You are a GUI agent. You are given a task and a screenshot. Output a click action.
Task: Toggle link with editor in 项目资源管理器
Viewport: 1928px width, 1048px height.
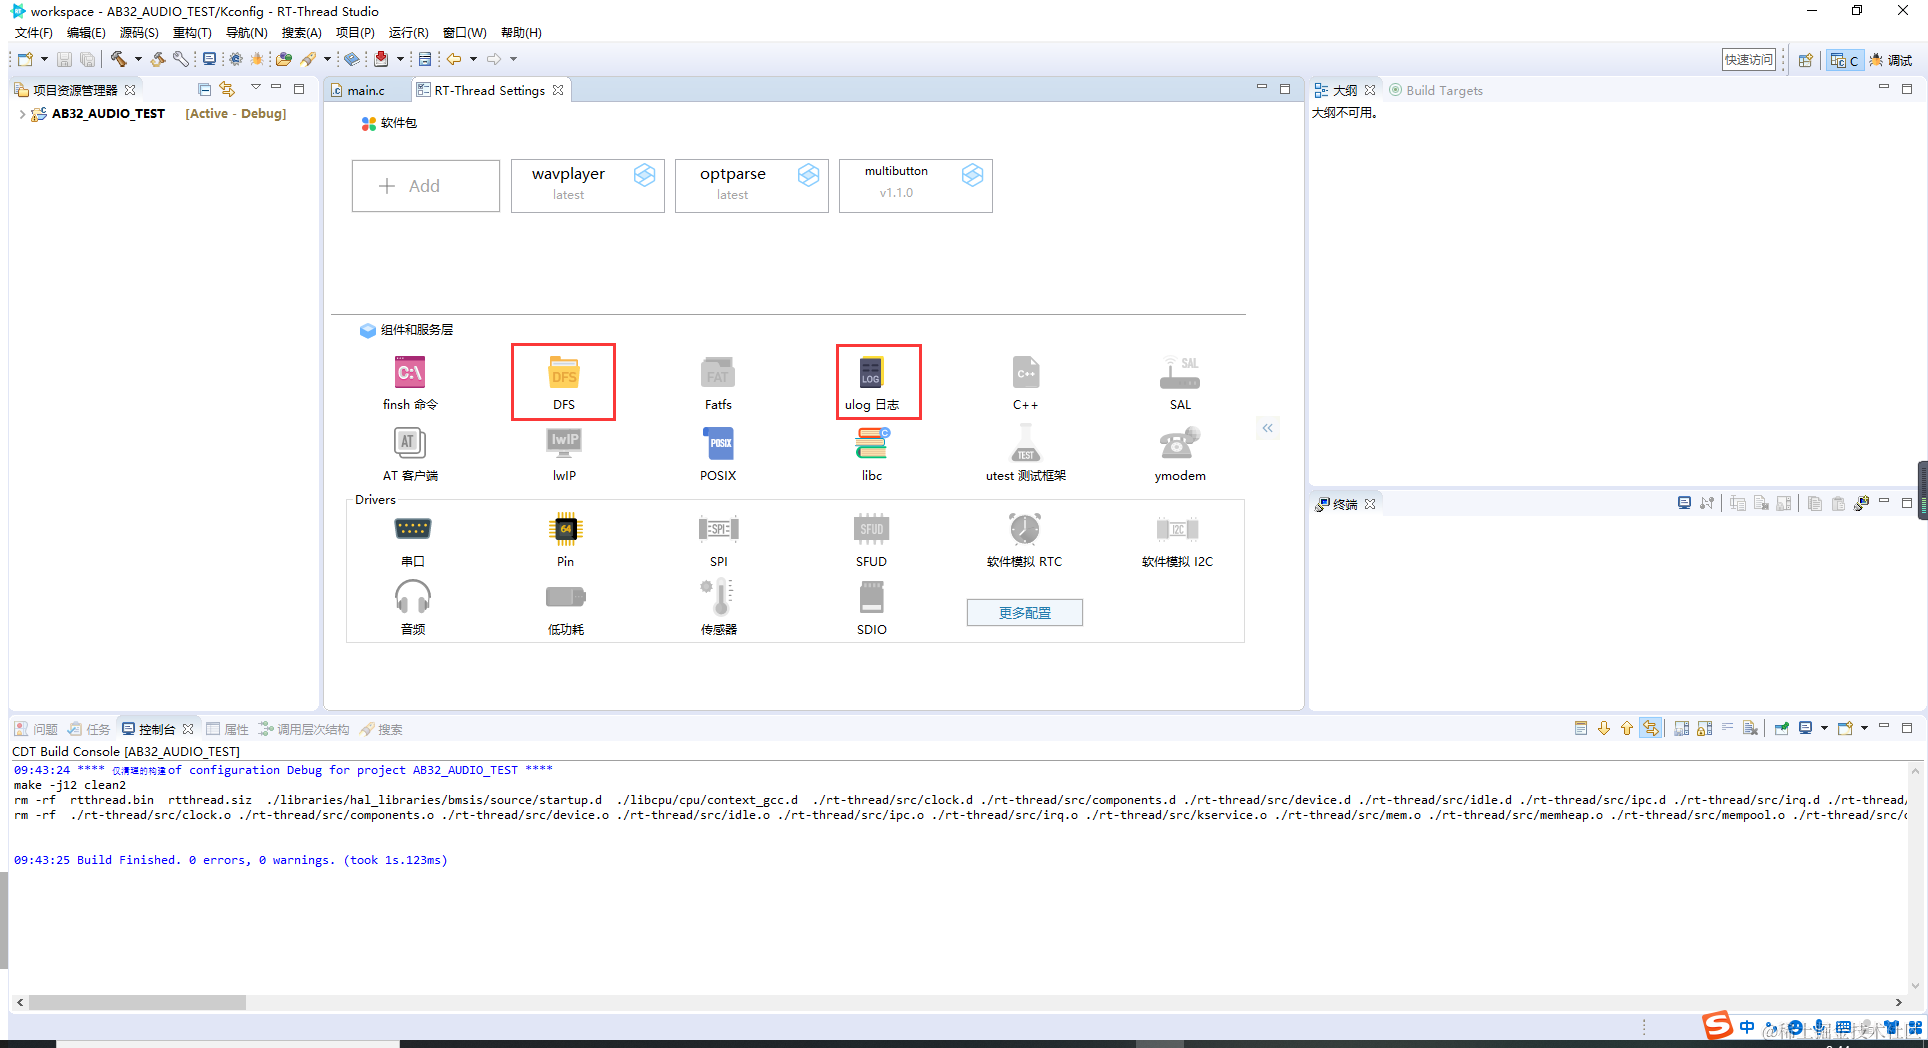[227, 89]
